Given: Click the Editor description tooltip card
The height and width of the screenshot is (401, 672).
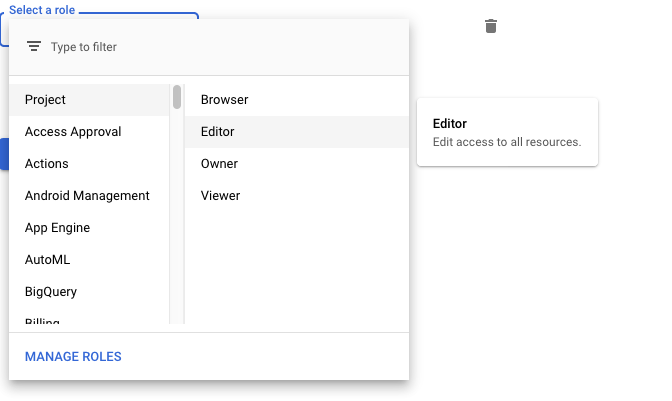Looking at the screenshot, I should pos(507,132).
